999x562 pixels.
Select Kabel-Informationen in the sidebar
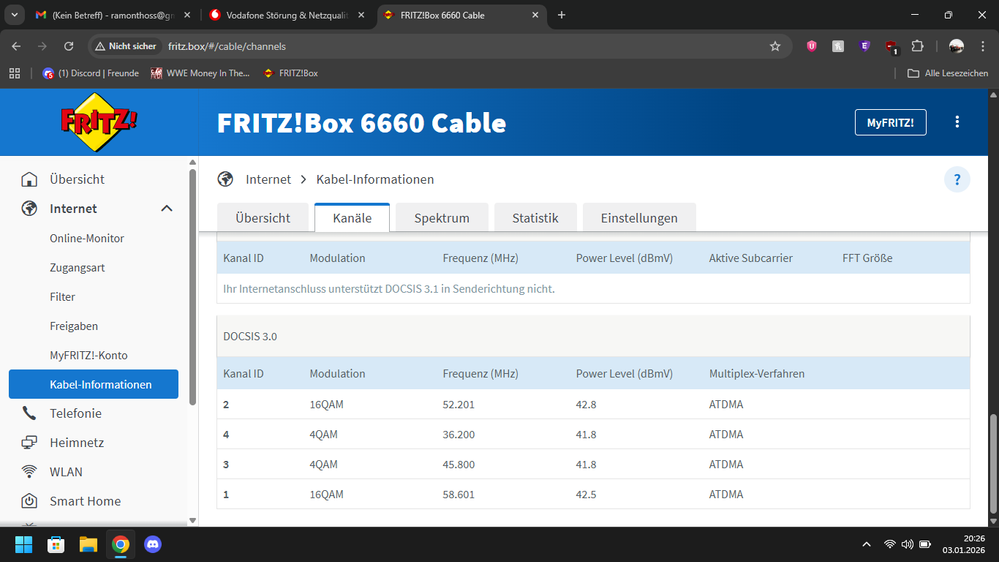[x=94, y=384]
